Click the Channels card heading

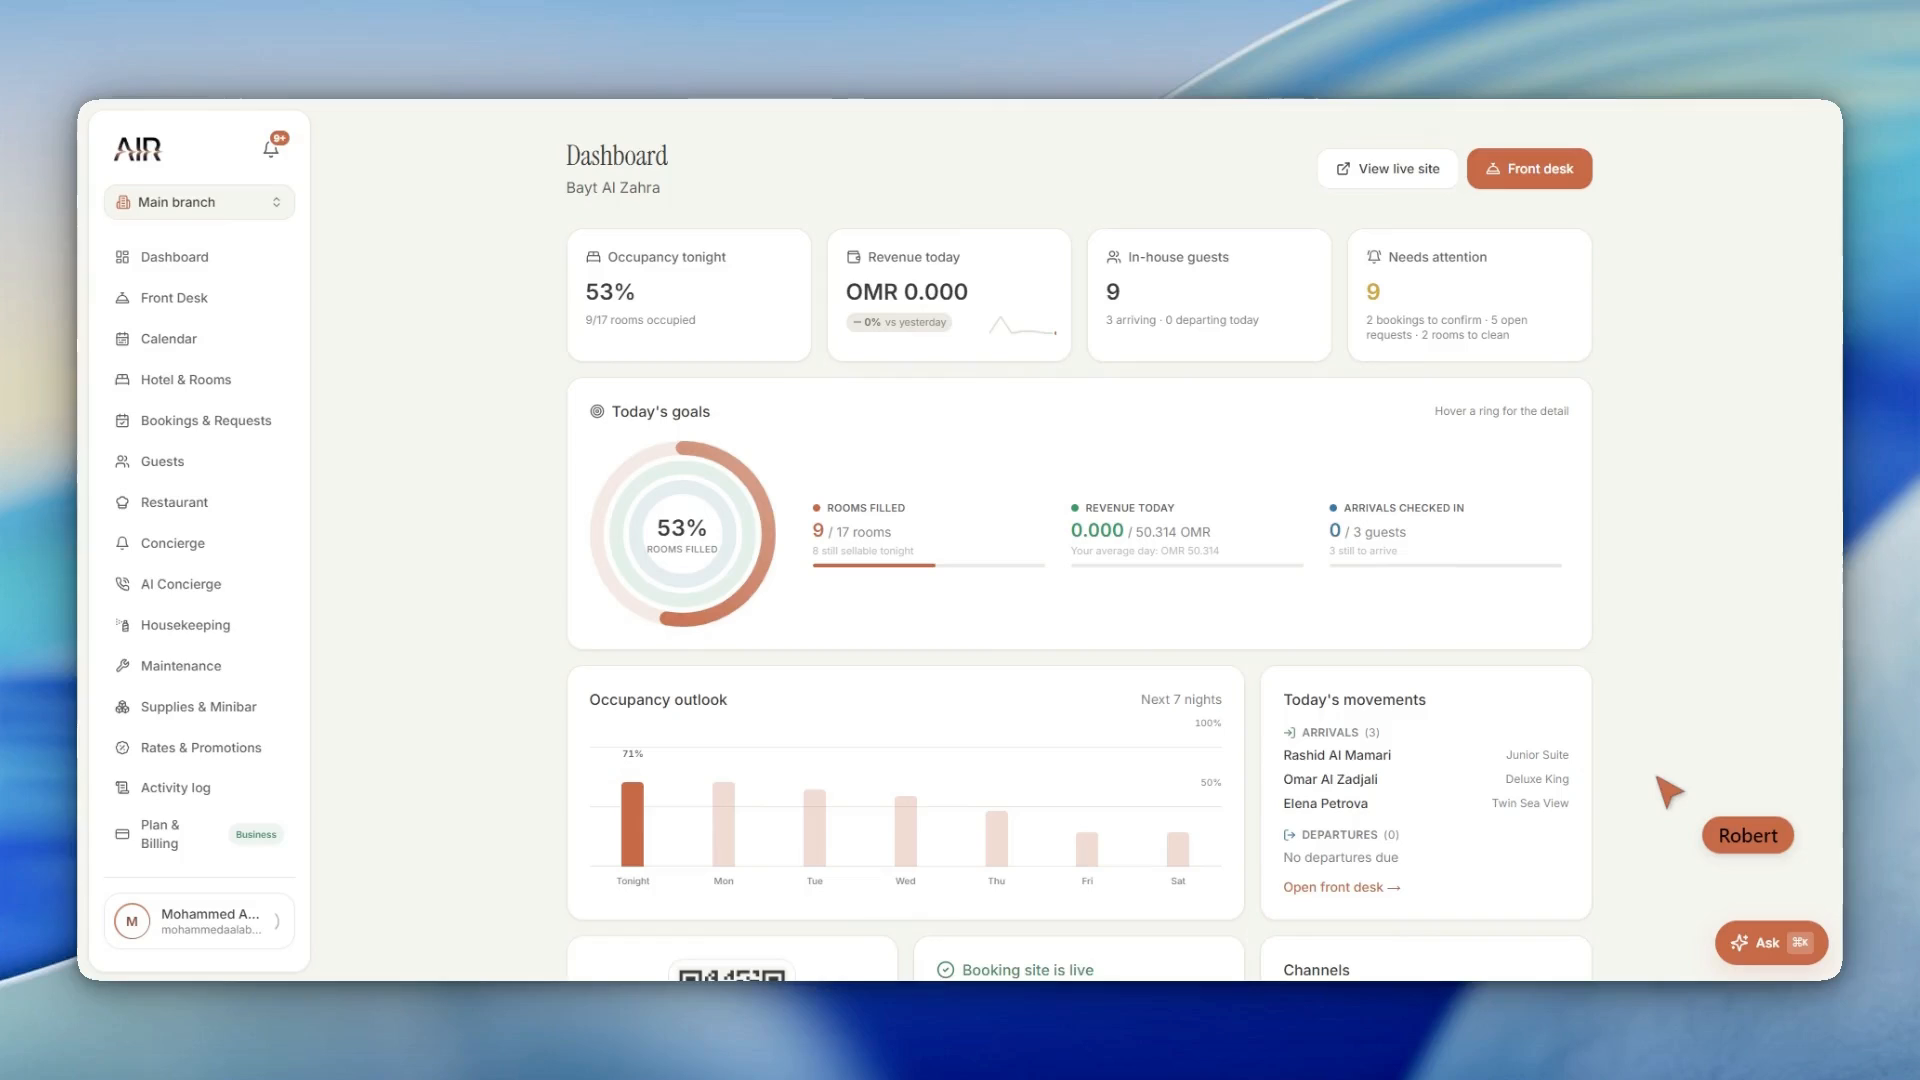(x=1316, y=970)
